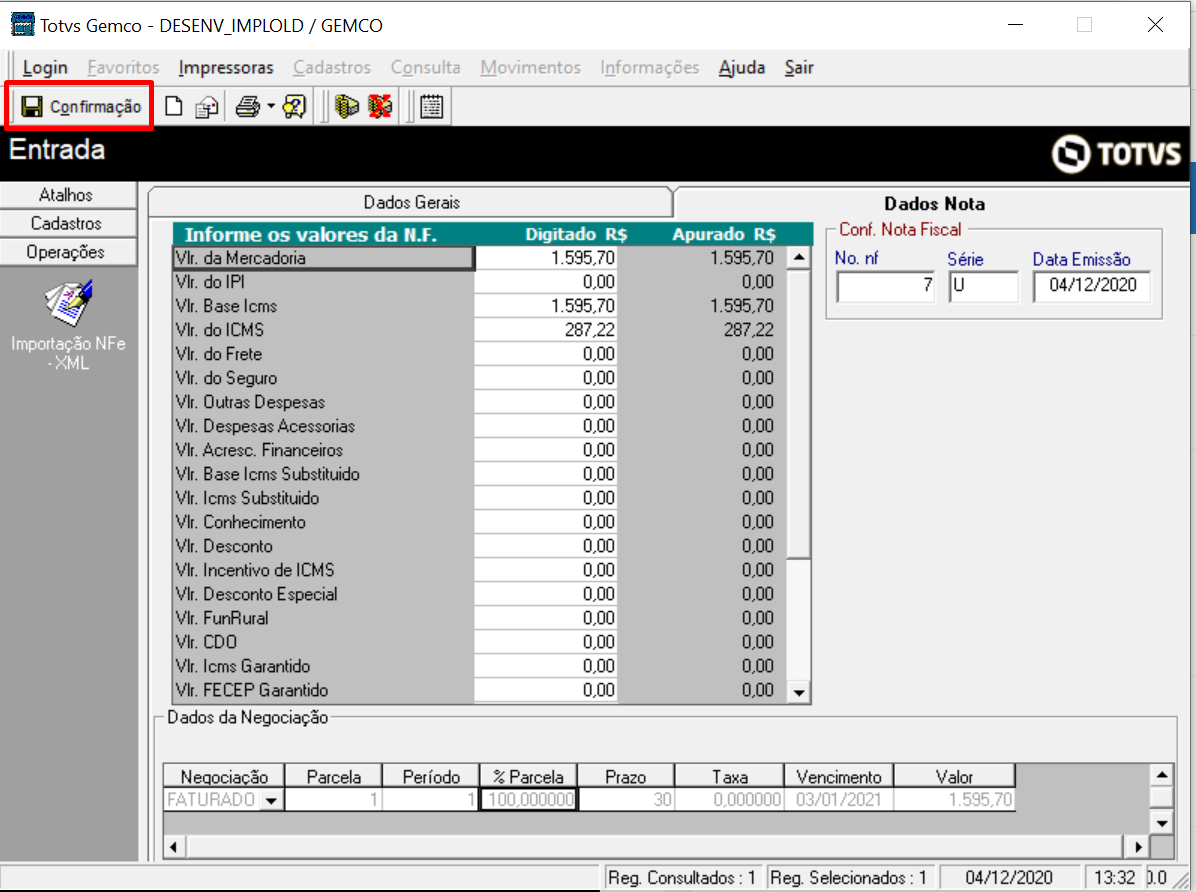Click negotiation grid scroll right arrow
The width and height of the screenshot is (1196, 892).
point(1137,846)
